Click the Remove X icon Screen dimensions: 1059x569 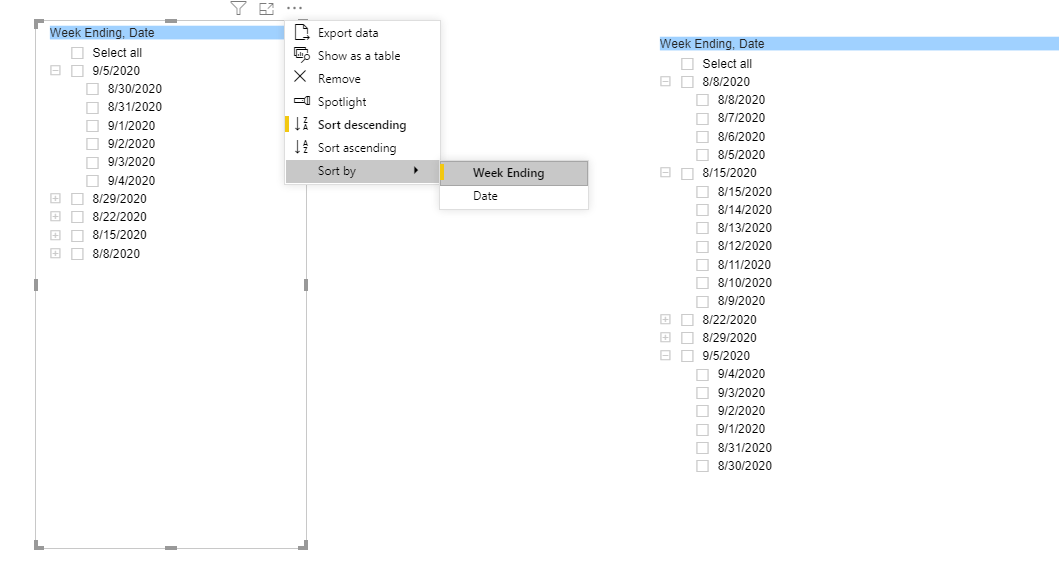pos(301,77)
